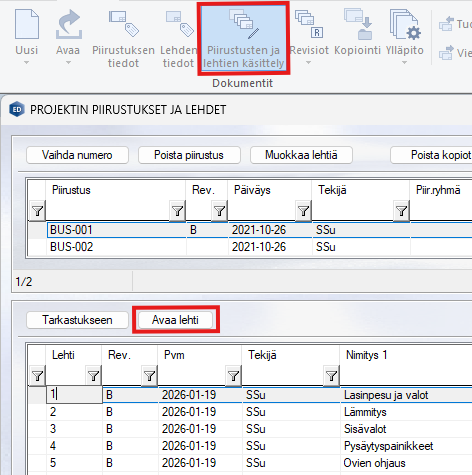
Task: Open Lehden tiedot sheet info
Action: pos(178,37)
